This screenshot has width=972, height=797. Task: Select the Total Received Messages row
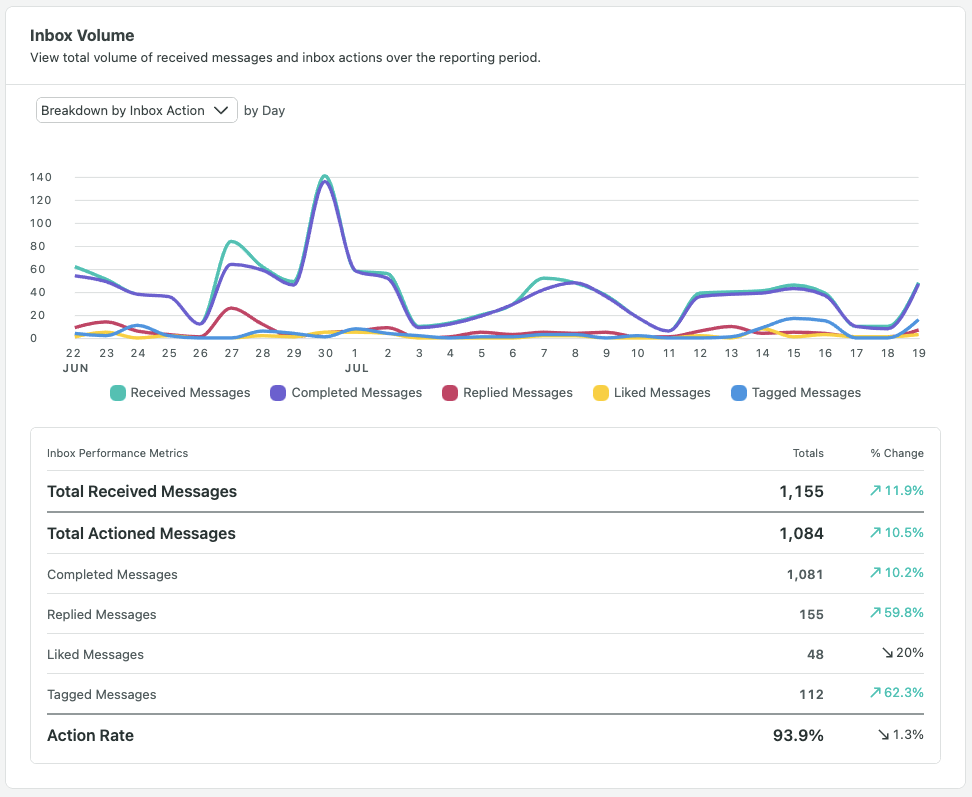142,492
